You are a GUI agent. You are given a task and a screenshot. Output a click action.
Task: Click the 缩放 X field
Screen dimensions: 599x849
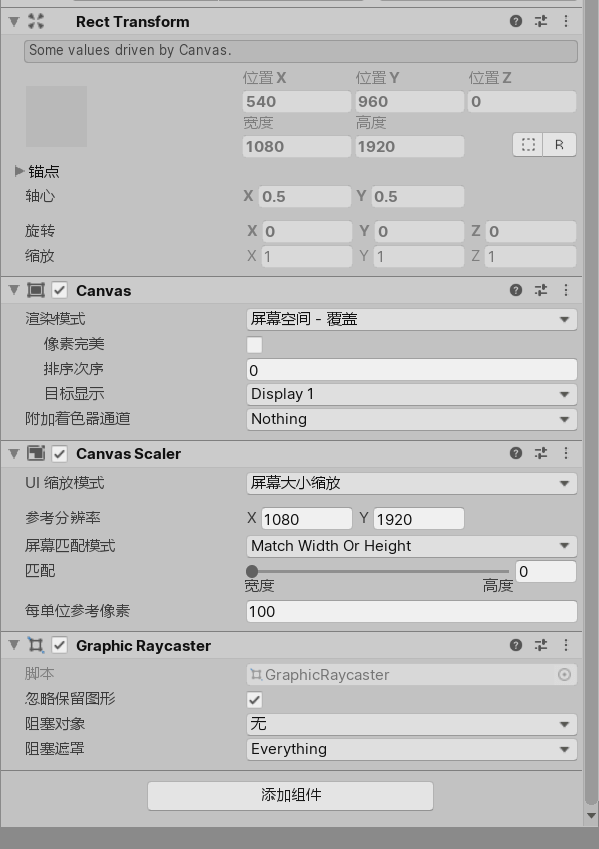307,256
